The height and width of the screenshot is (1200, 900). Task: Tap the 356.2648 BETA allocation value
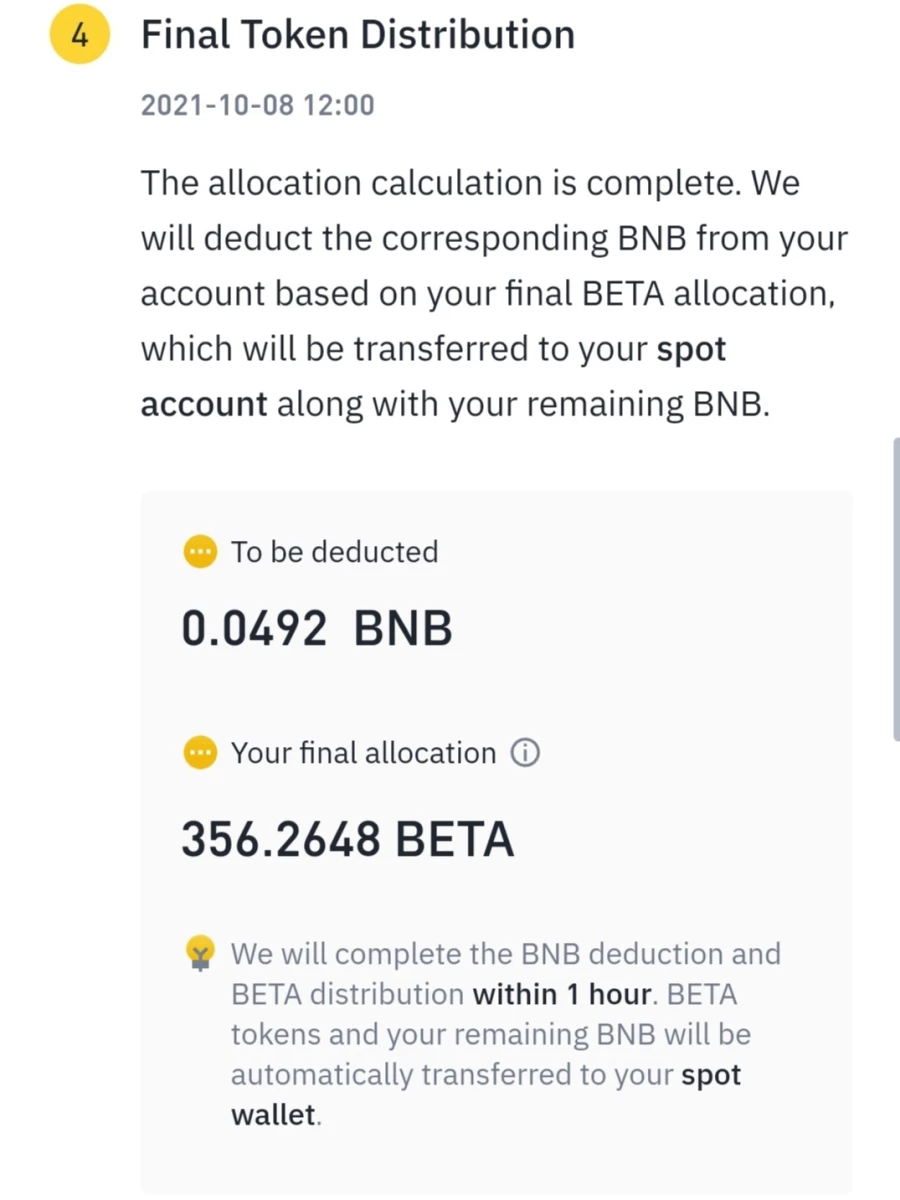(x=348, y=839)
